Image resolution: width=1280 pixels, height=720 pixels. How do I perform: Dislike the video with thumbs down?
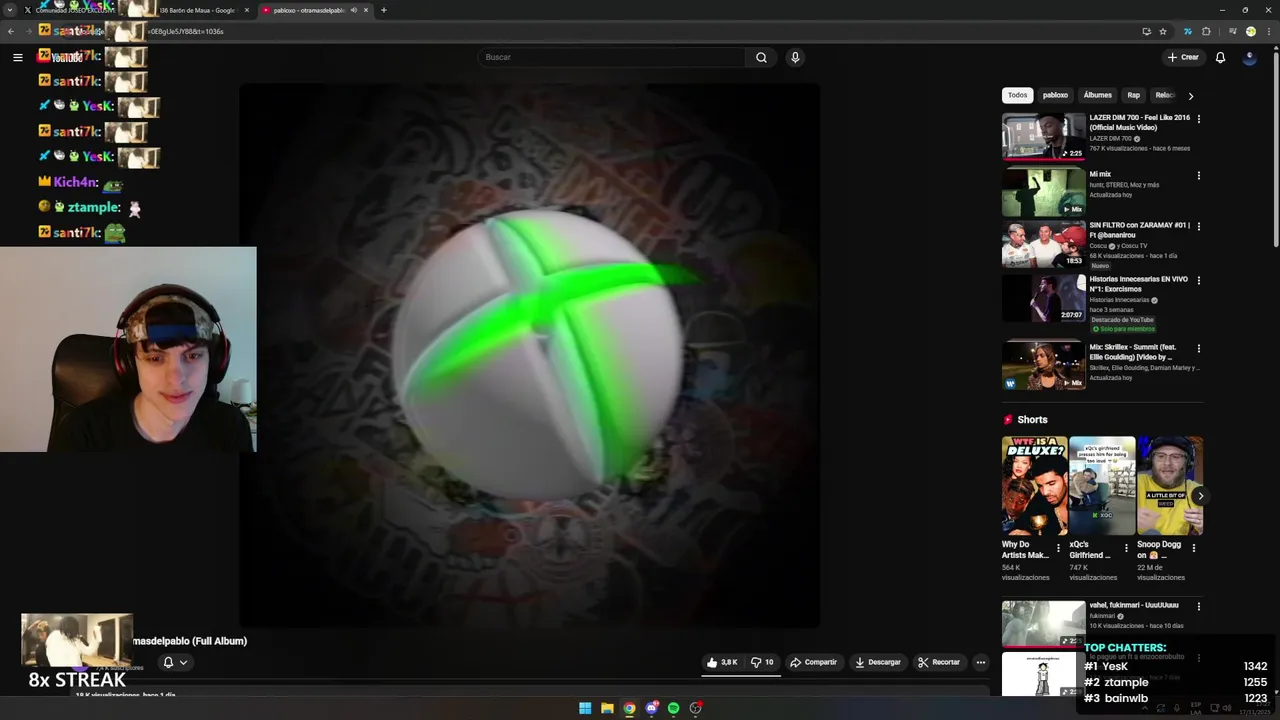(762, 662)
